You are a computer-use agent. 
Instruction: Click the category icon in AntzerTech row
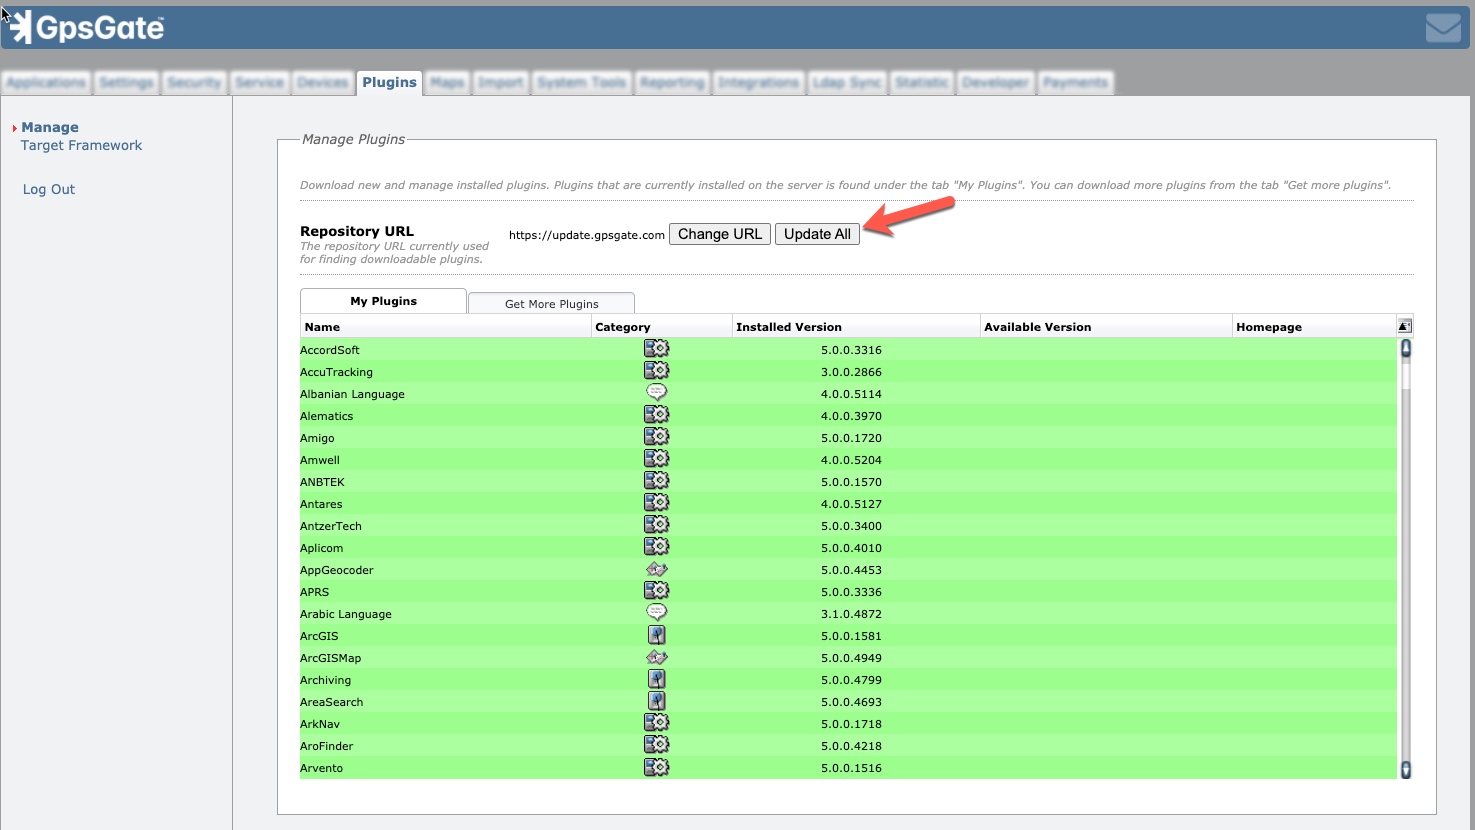pyautogui.click(x=656, y=525)
